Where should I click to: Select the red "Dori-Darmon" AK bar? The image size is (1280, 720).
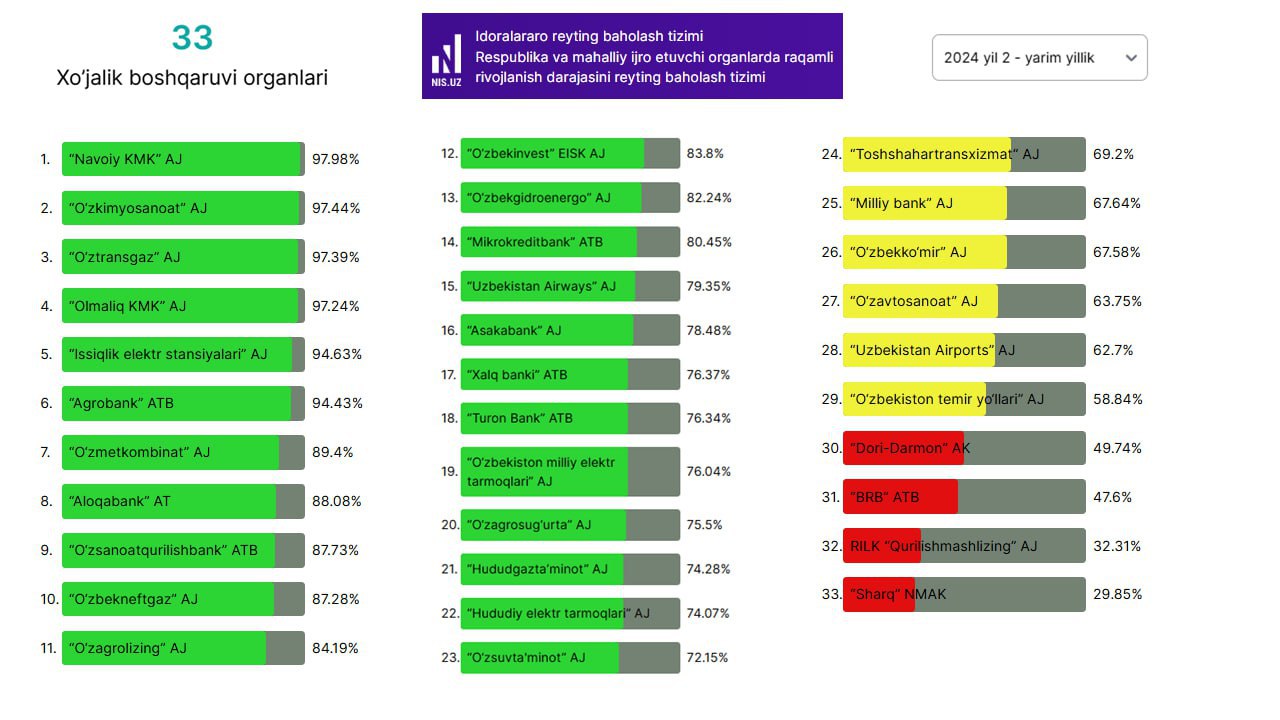click(964, 448)
